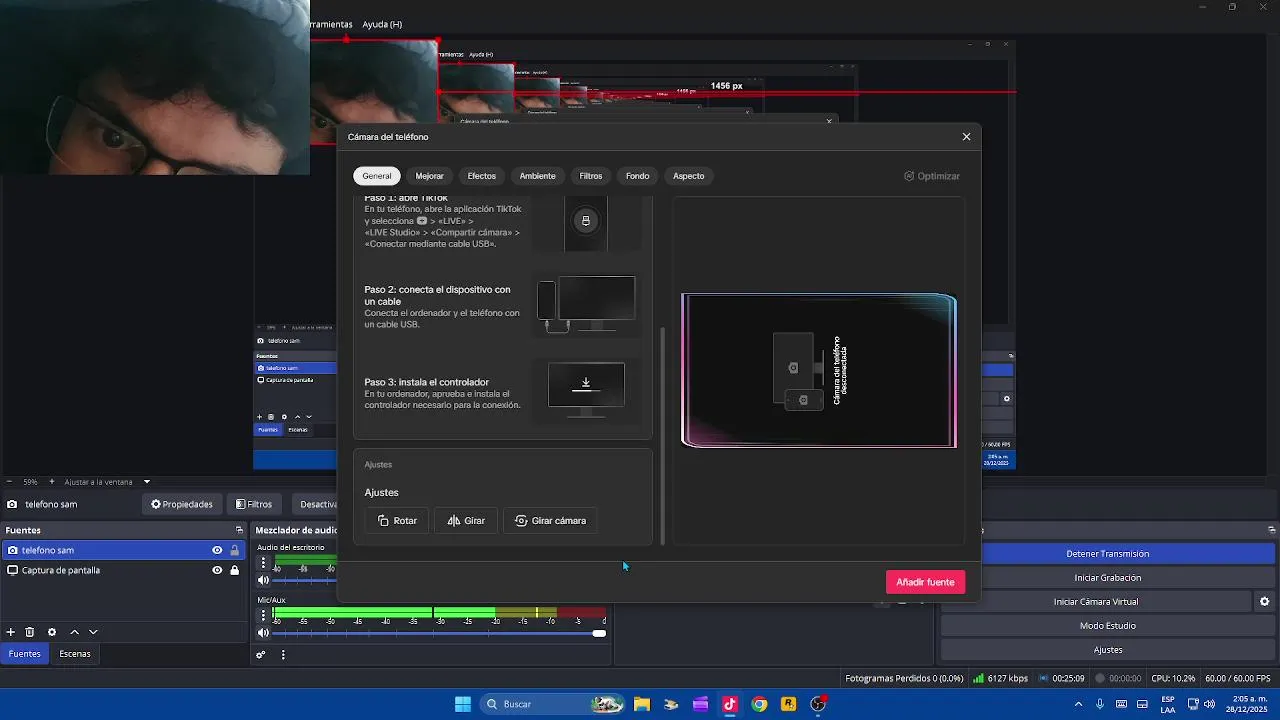The width and height of the screenshot is (1280, 720).
Task: Click the steps list scrollbar
Action: pyautogui.click(x=662, y=435)
